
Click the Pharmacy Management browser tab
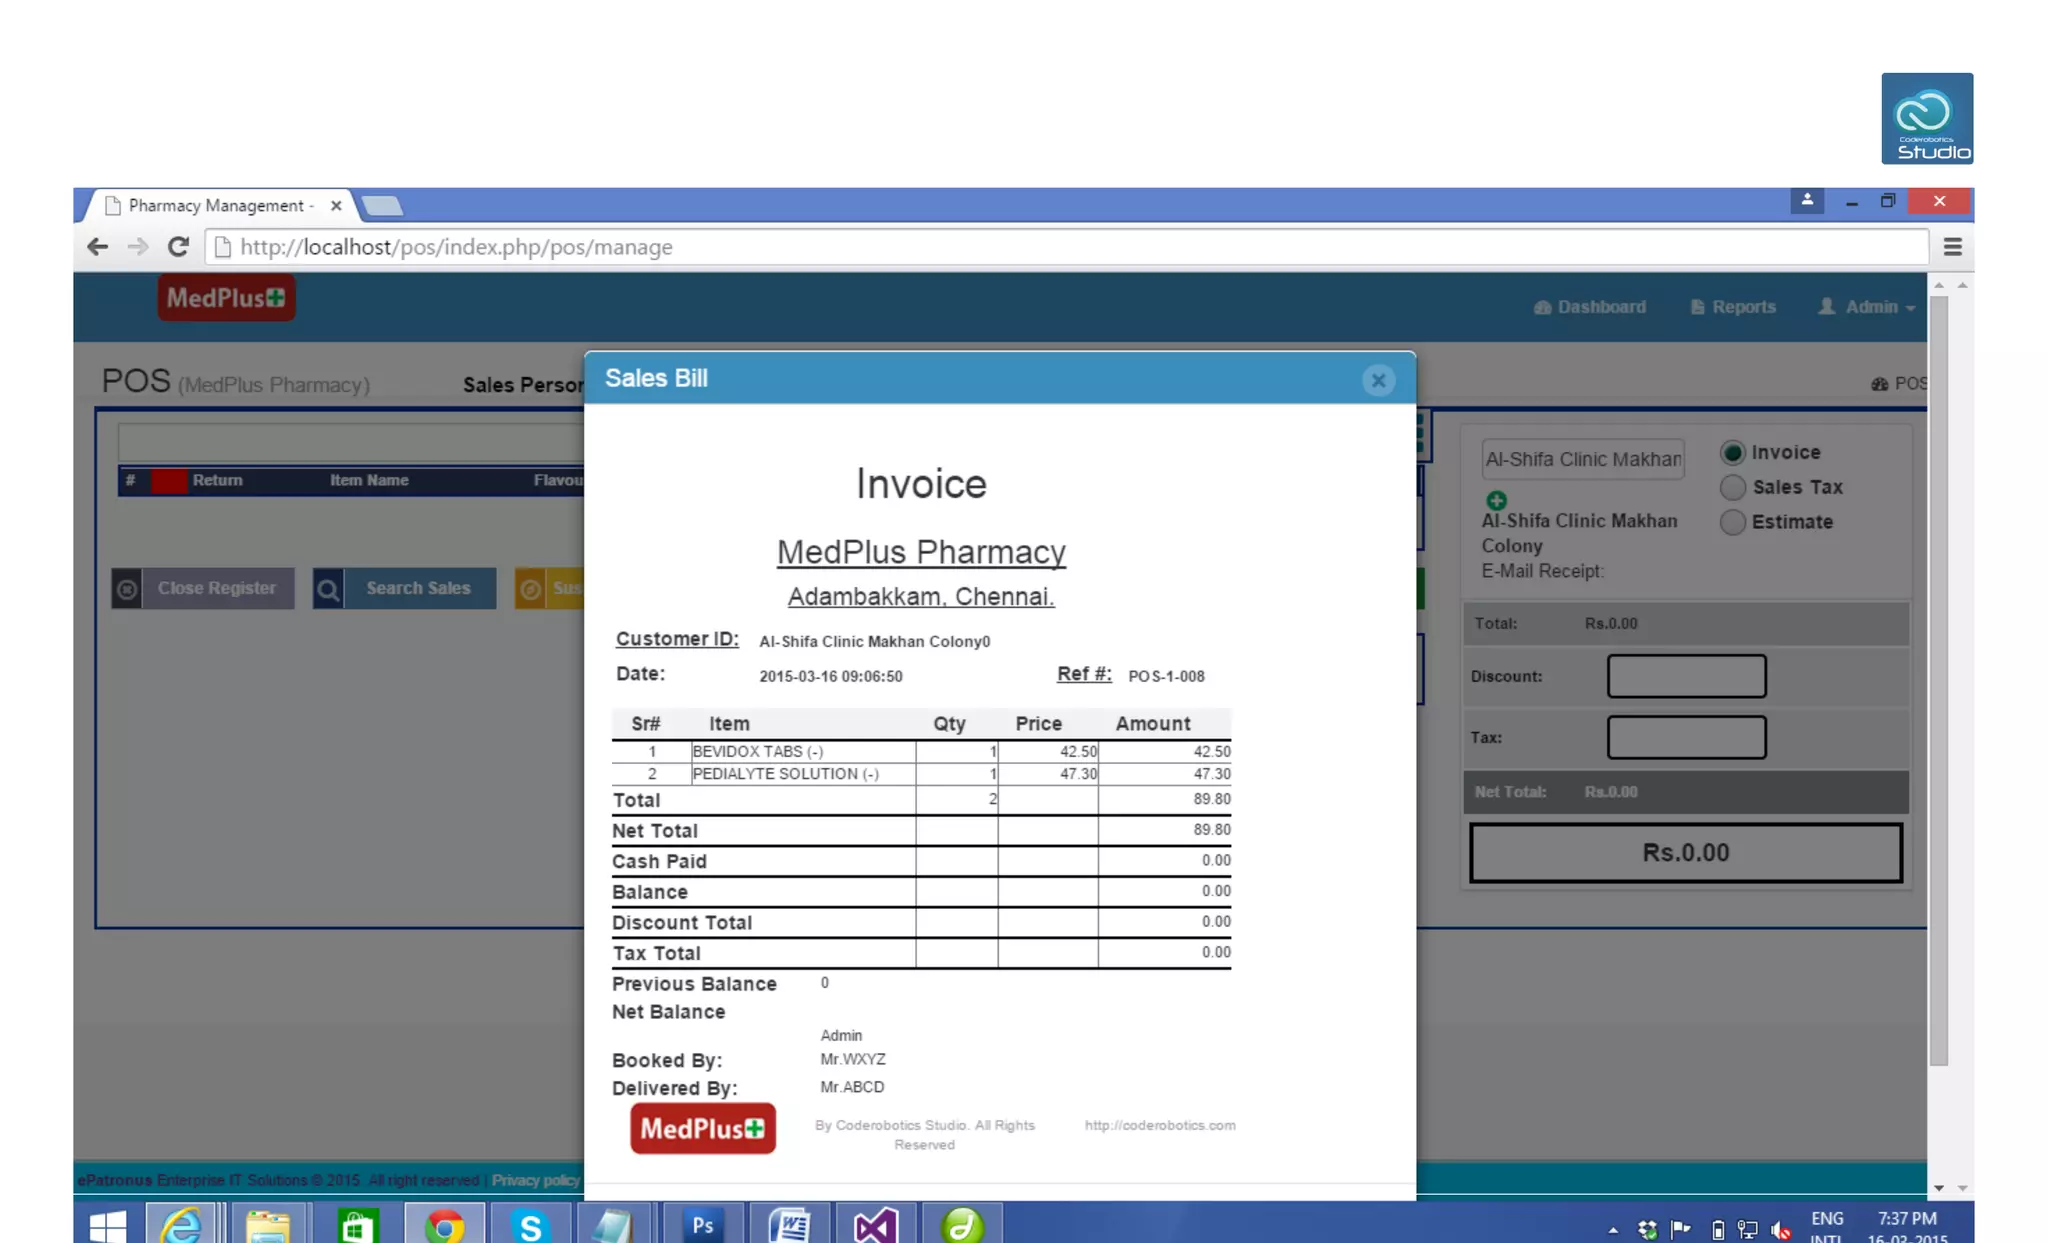click(220, 205)
